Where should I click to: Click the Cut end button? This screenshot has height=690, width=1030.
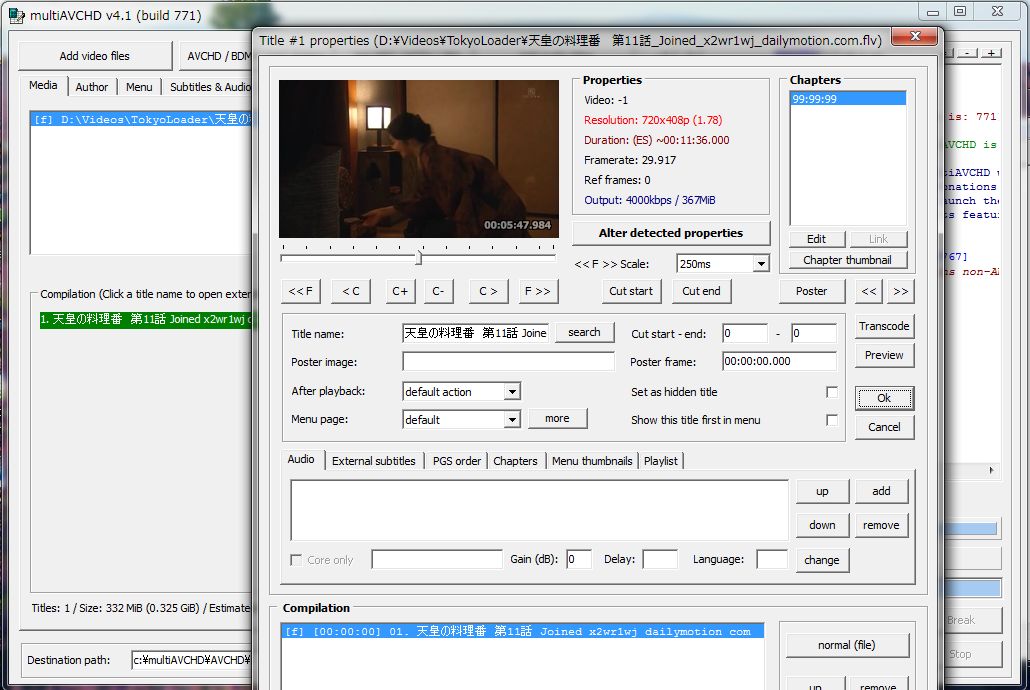[x=702, y=291]
